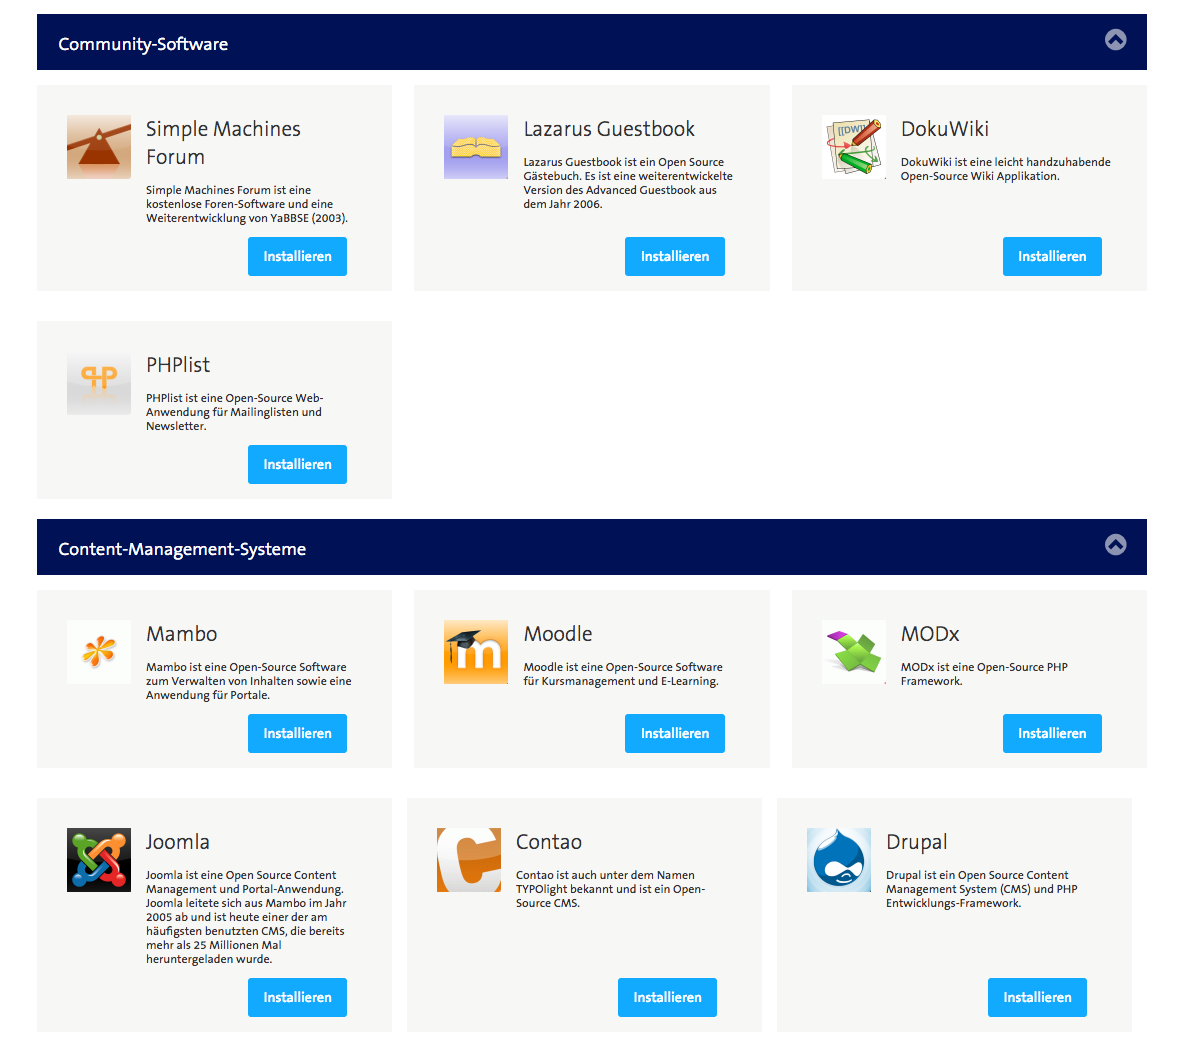
Task: Click the PHPlist orange logo icon
Action: point(99,383)
